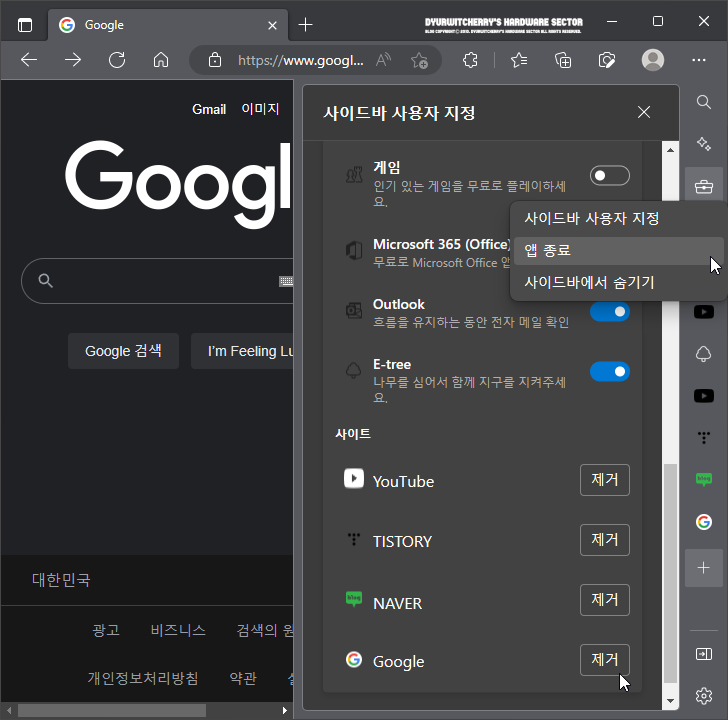Open the NAVER blog icon in the sidebar
The width and height of the screenshot is (728, 720).
704,480
